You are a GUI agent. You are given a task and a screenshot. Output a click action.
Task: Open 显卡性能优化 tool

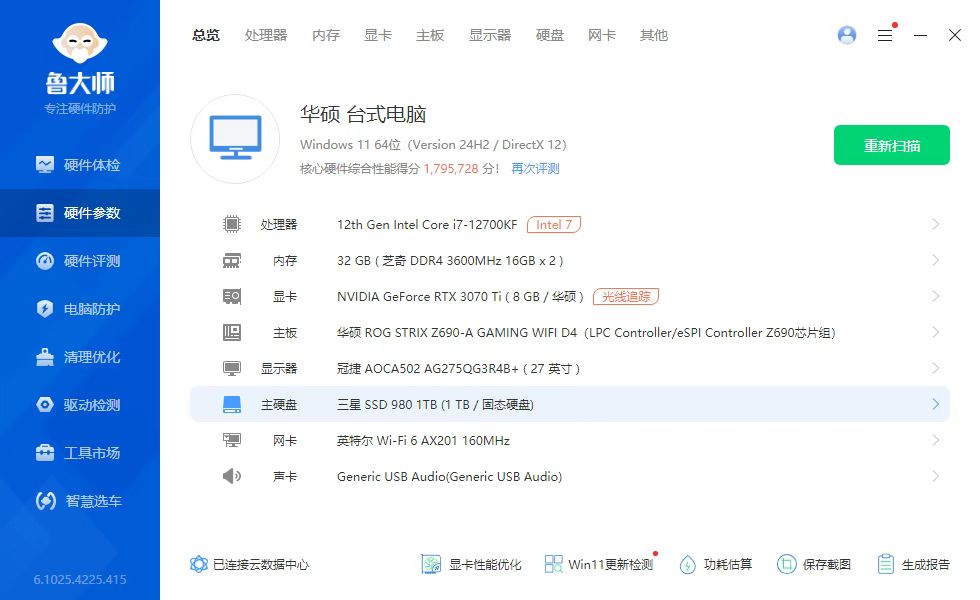[x=471, y=564]
